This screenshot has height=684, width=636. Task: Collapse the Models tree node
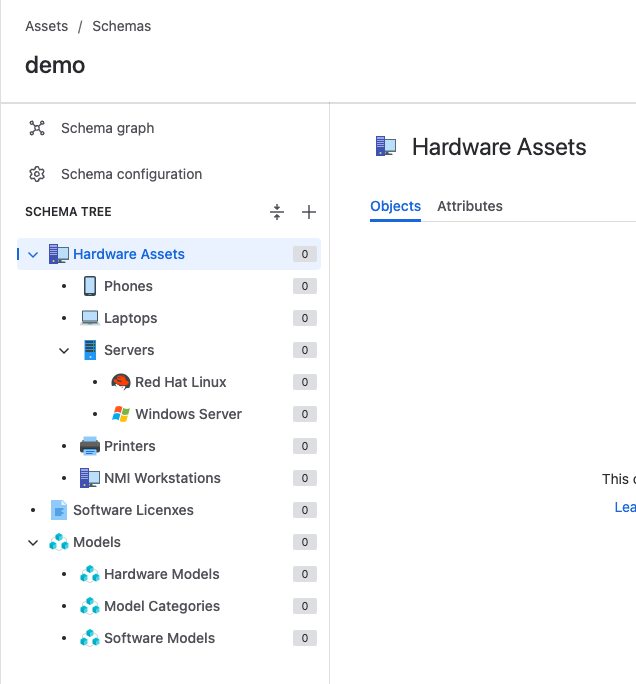[x=33, y=543]
